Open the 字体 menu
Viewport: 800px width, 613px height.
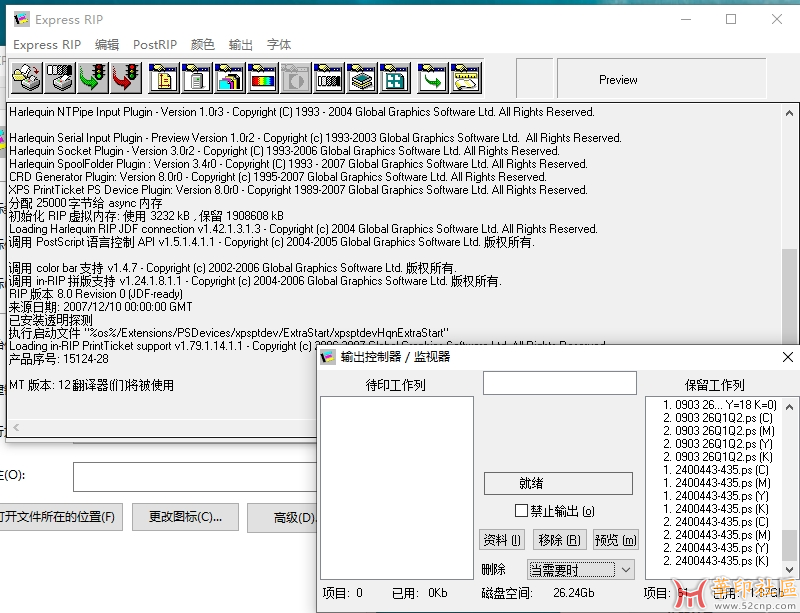coord(279,45)
